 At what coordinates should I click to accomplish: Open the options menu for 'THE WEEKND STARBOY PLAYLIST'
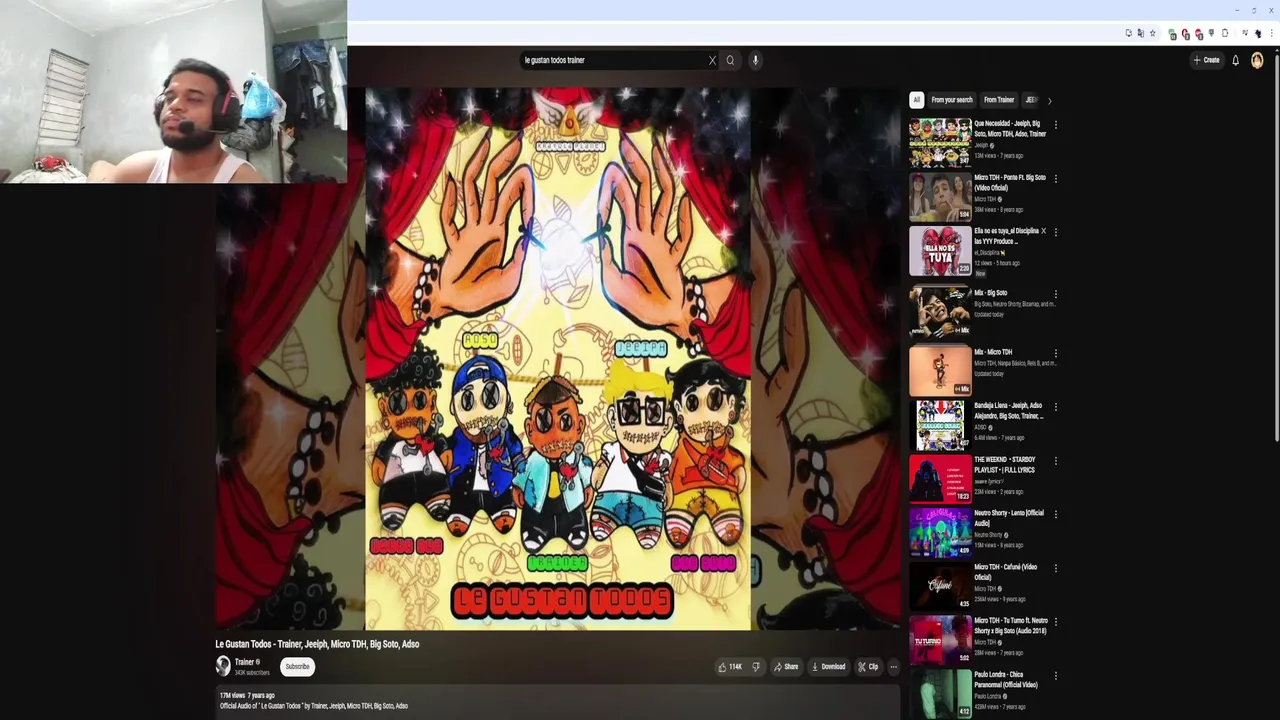pos(1056,461)
